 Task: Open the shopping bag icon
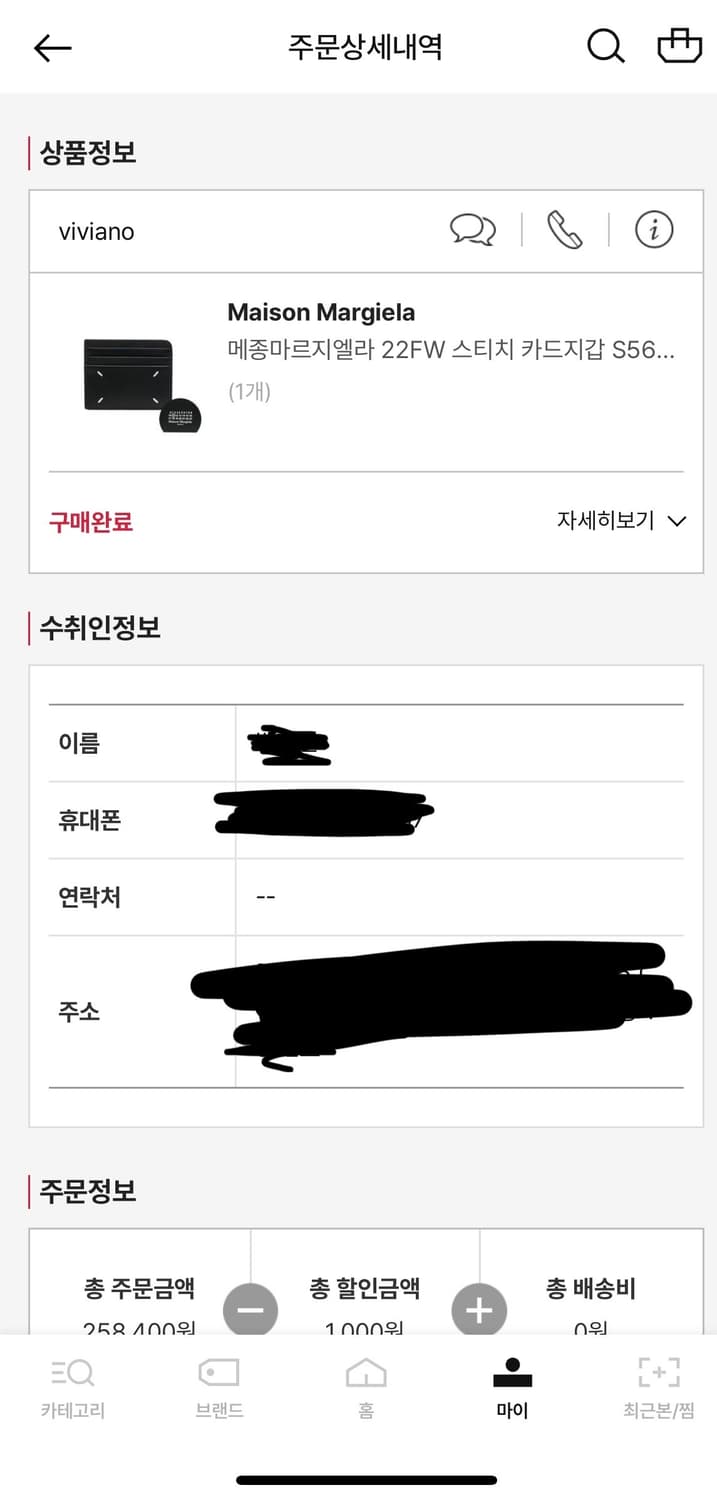pyautogui.click(x=679, y=46)
